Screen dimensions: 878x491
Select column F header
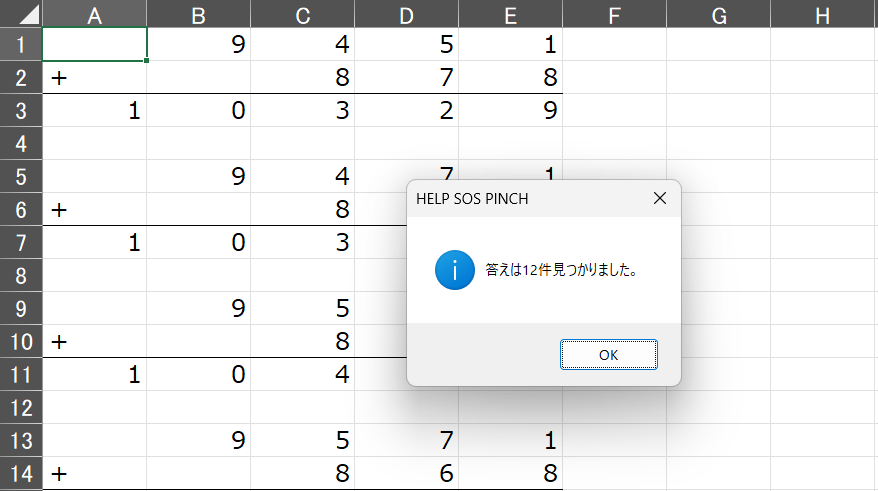pyautogui.click(x=615, y=13)
